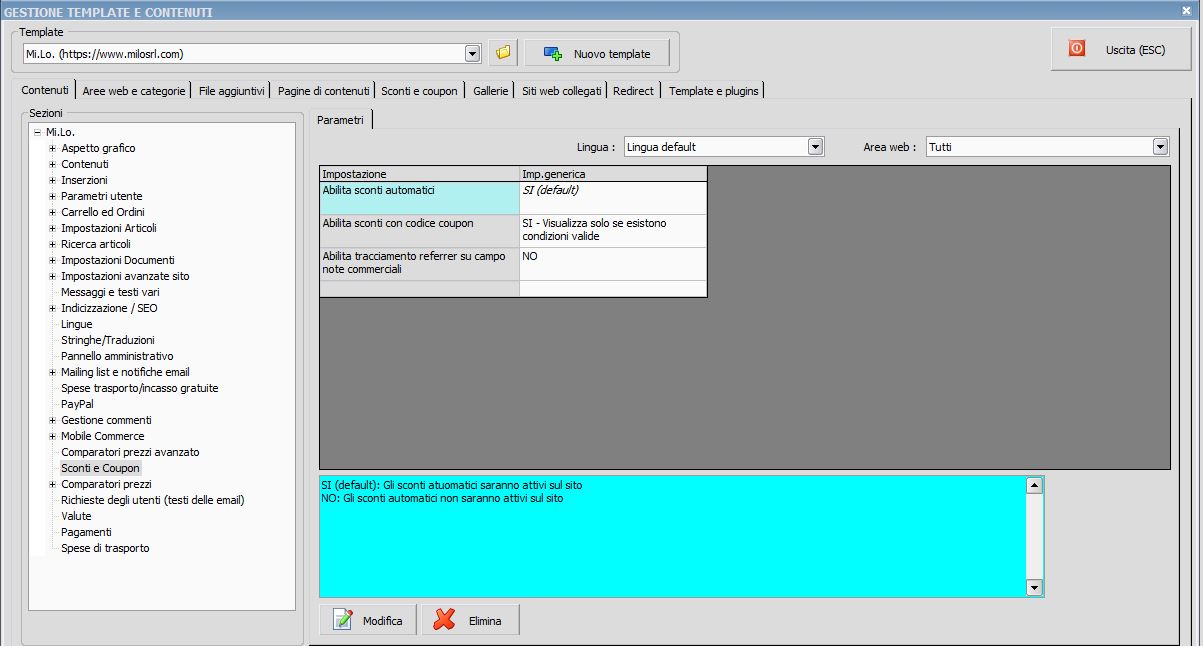The image size is (1203, 646).
Task: Expand the Contenuti tree node
Action: click(52, 164)
